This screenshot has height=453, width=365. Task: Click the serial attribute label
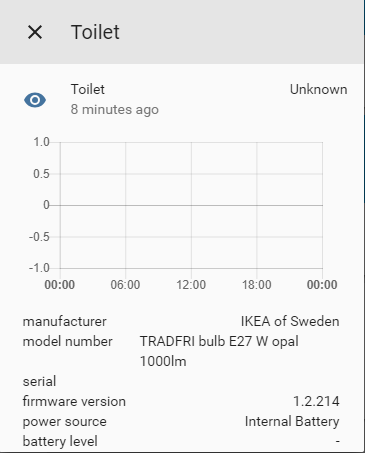click(x=39, y=381)
